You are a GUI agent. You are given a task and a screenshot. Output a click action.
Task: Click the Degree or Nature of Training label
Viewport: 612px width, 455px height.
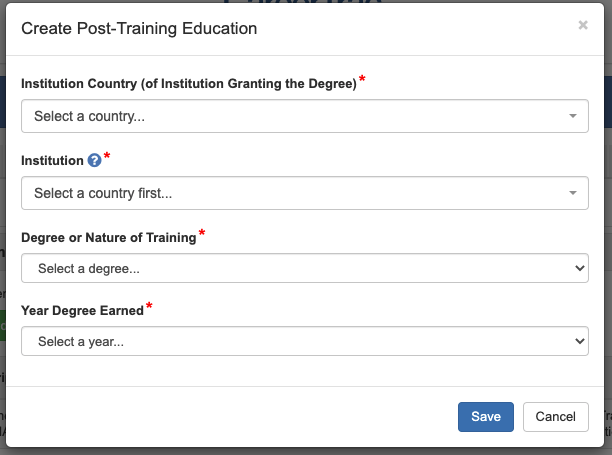[x=108, y=238]
